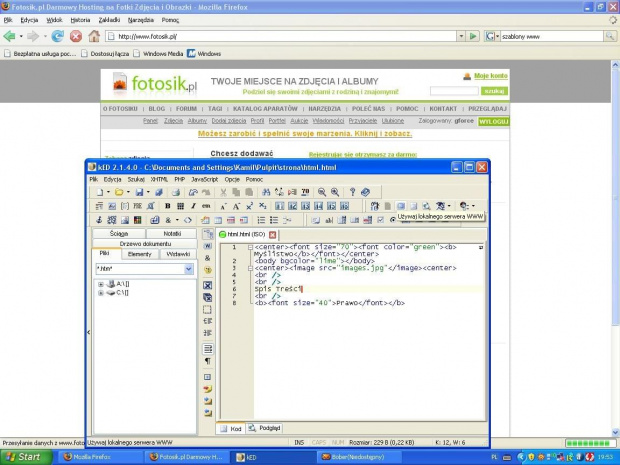Insert checkbox form element icon
620x465 pixels.
[380, 220]
